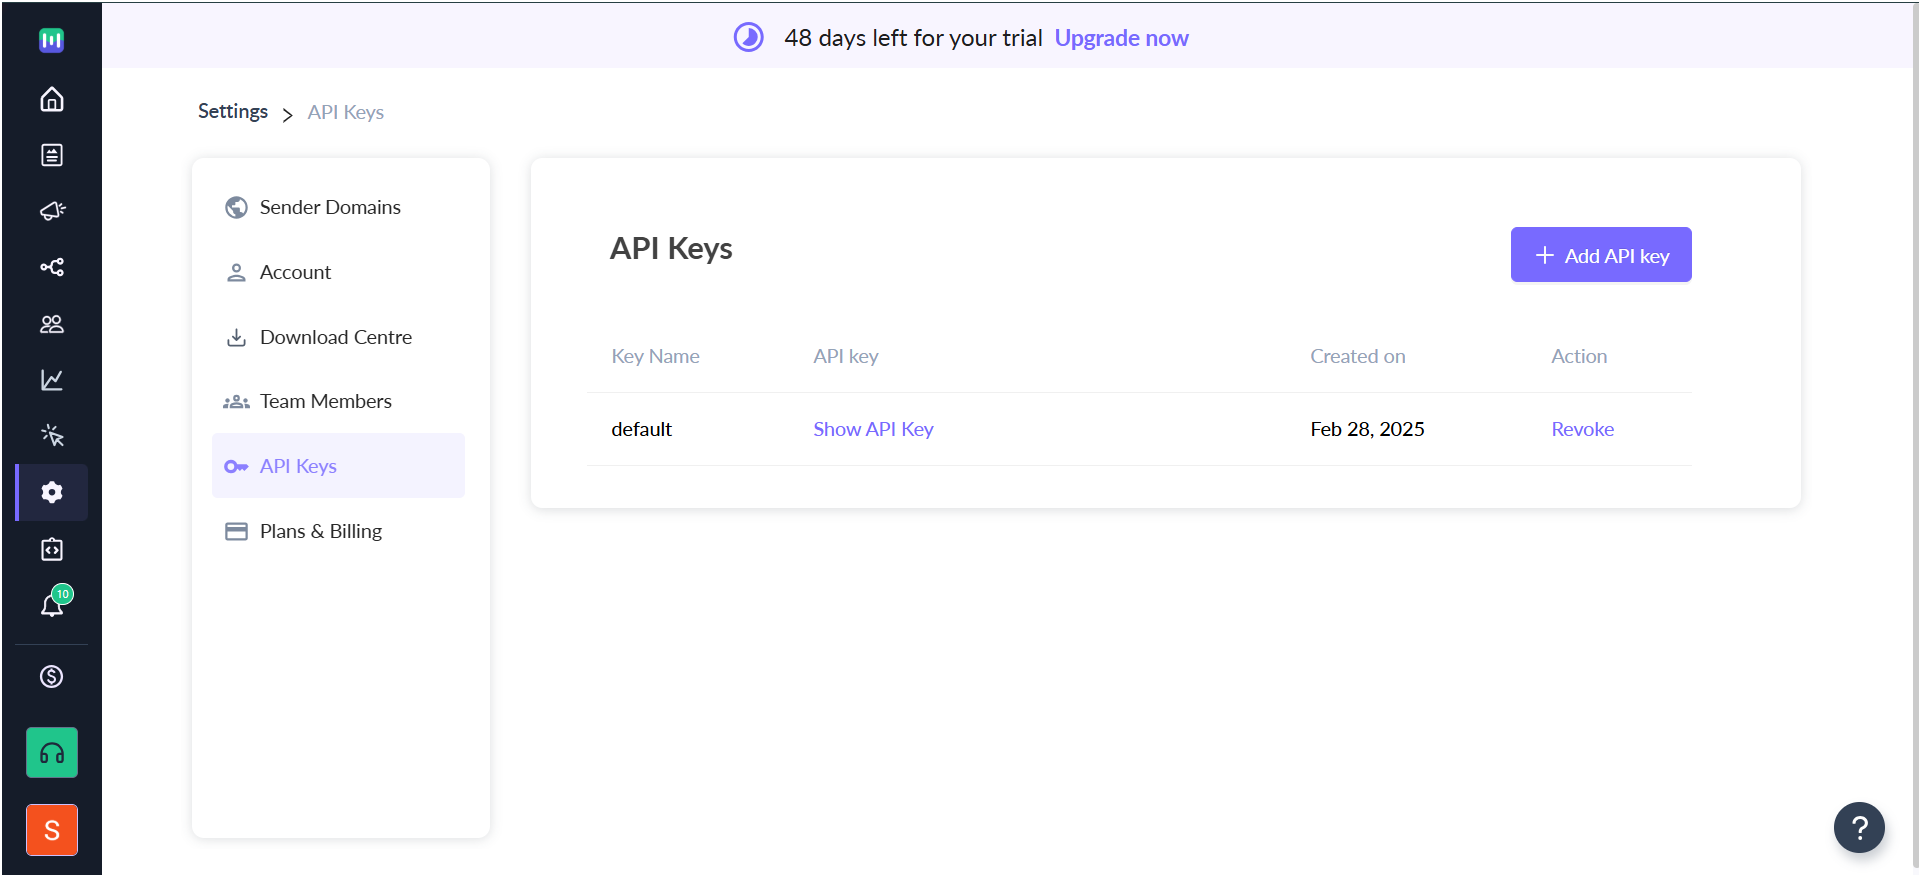Select the settings gear icon in sidebar

coord(52,492)
